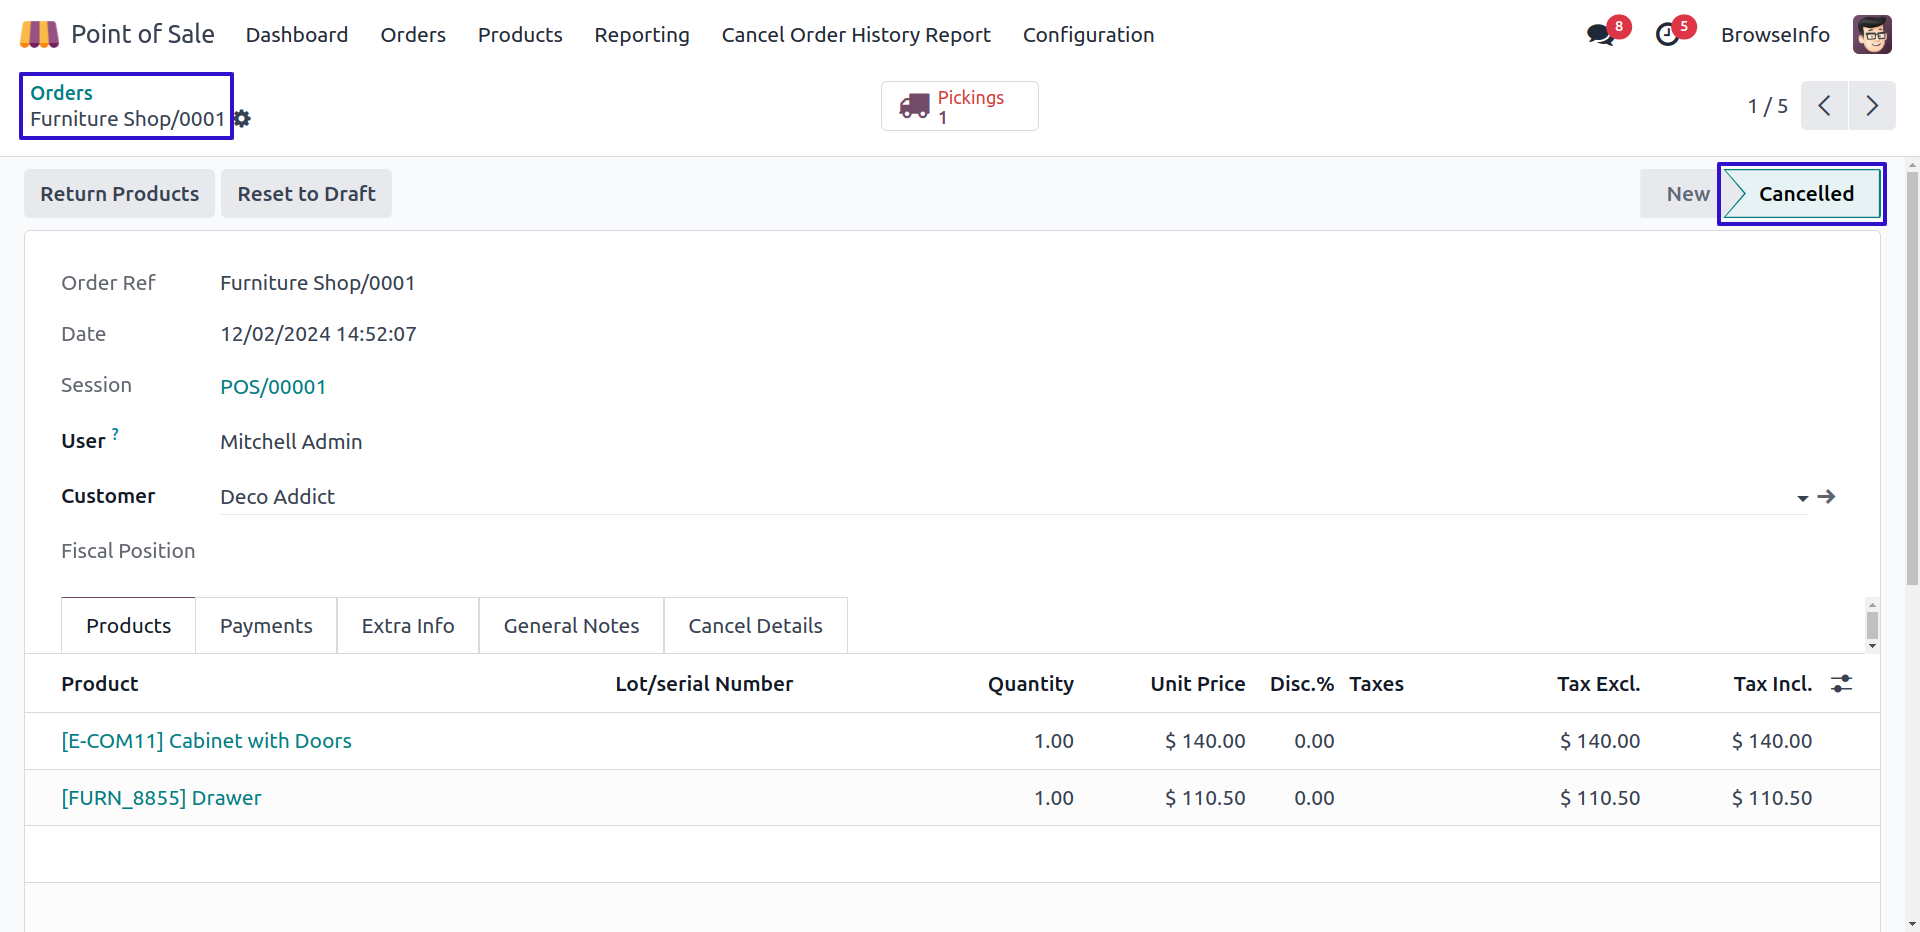Click the Pickings 1 smart button

click(960, 106)
